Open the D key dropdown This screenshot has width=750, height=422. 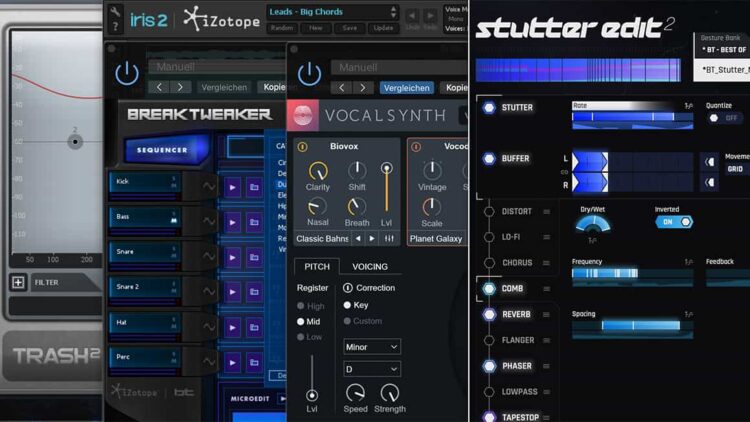372,369
